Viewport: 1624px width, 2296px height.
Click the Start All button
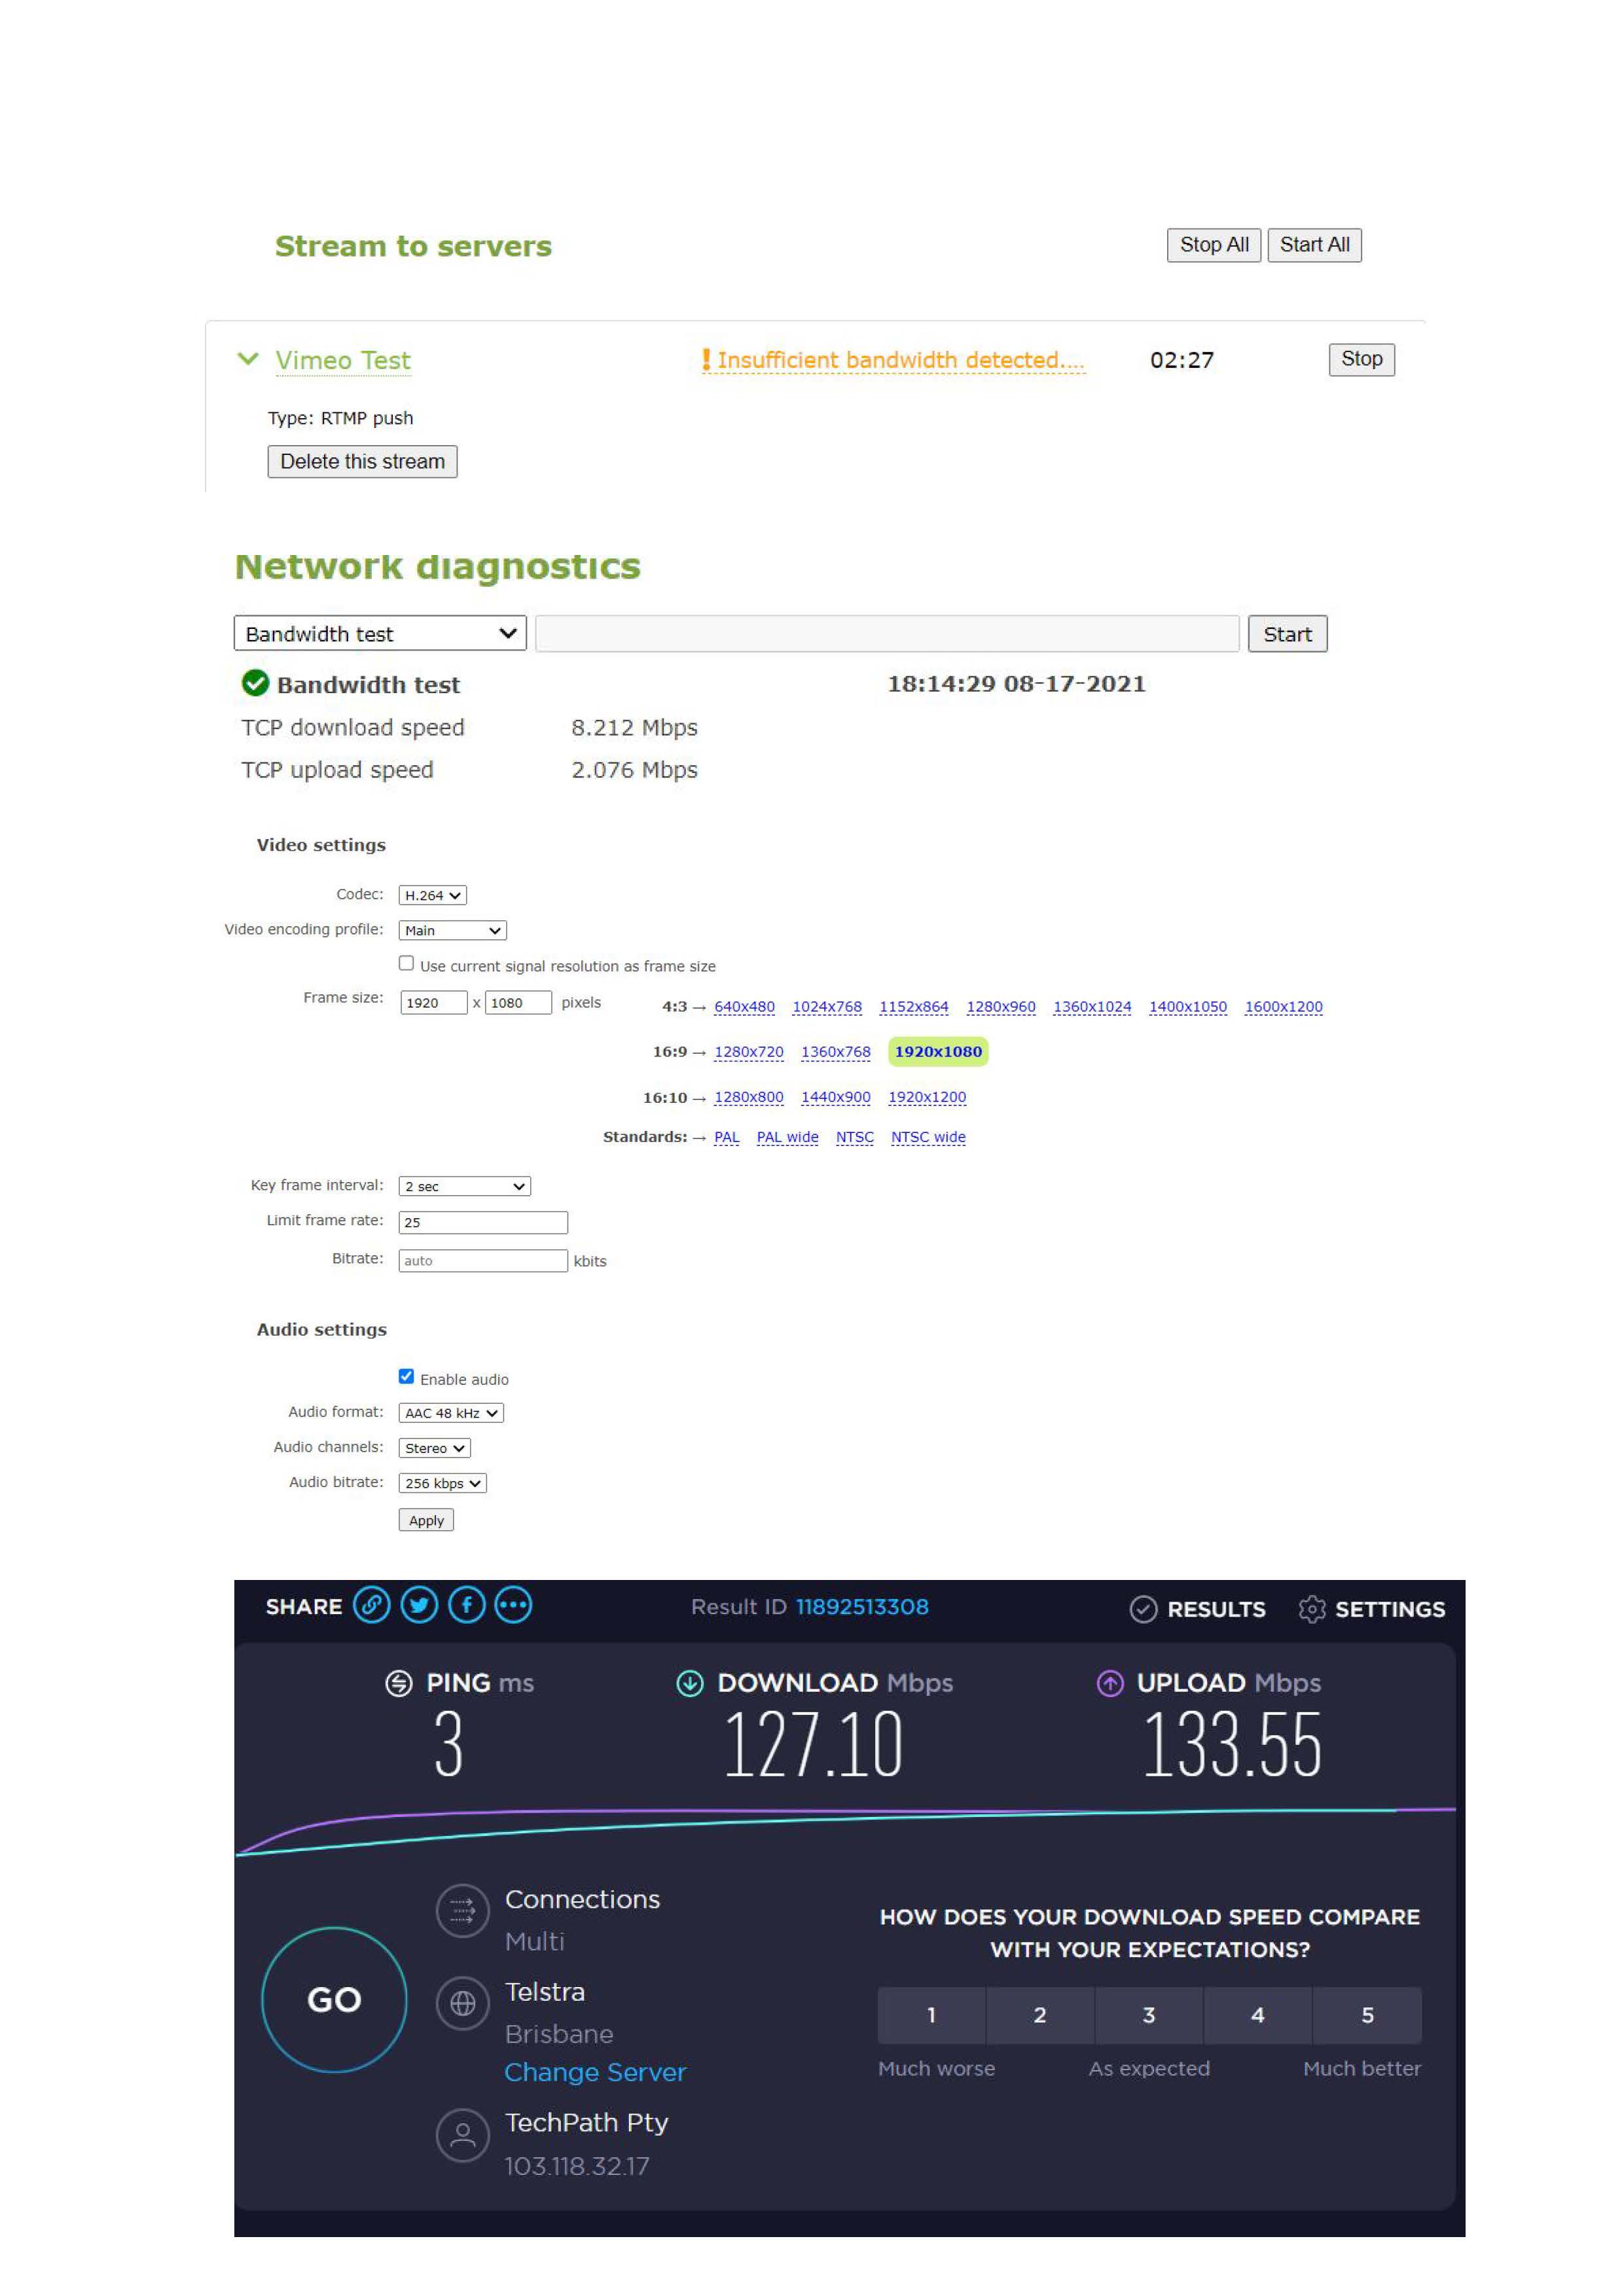(x=1314, y=245)
